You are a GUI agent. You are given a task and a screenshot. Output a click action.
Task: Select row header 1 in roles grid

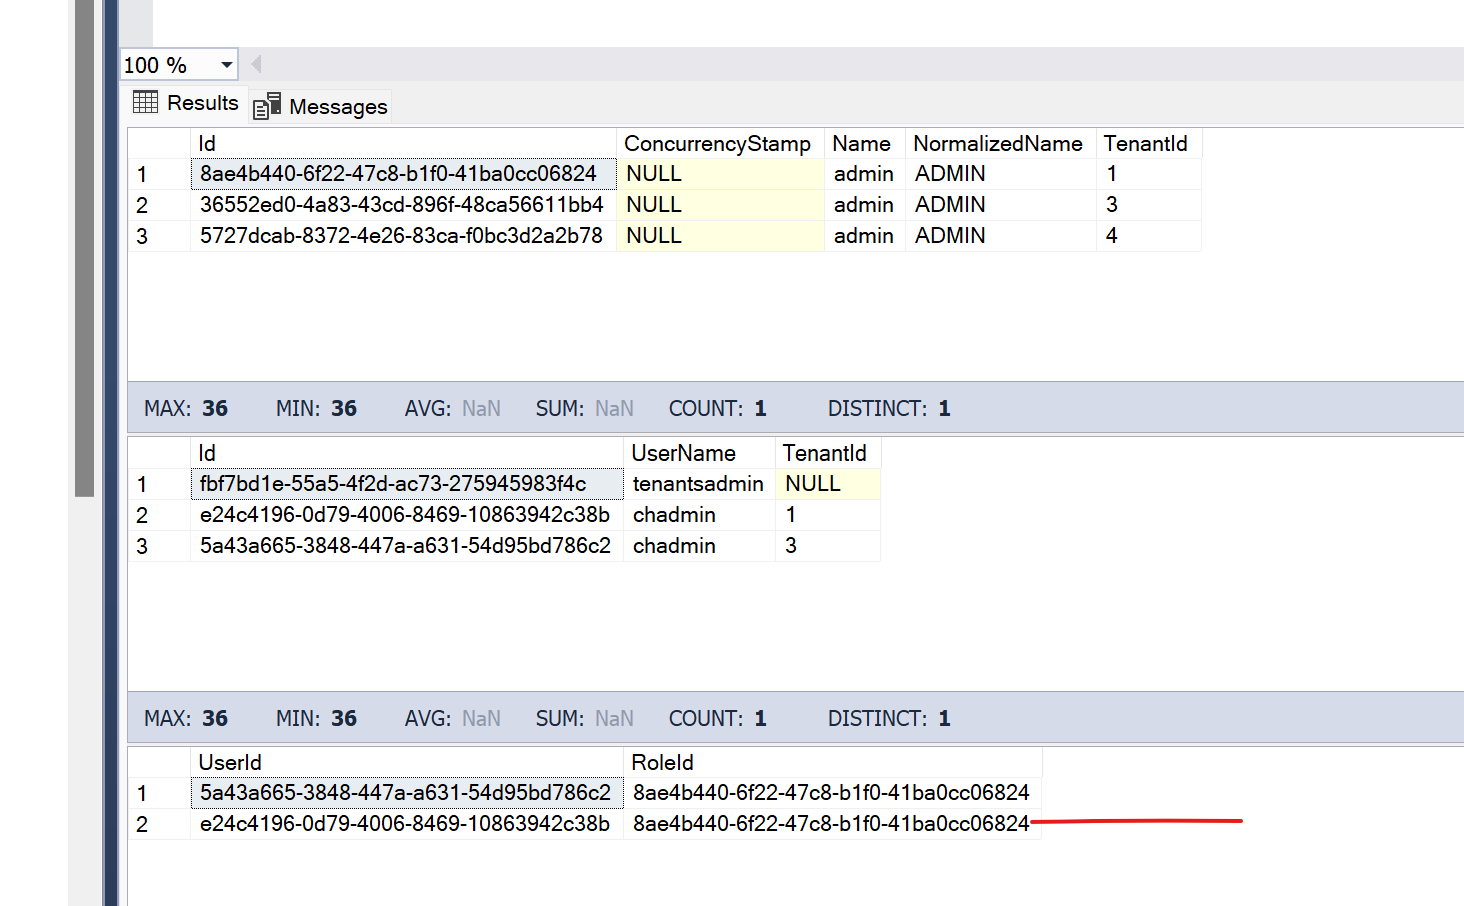(159, 174)
